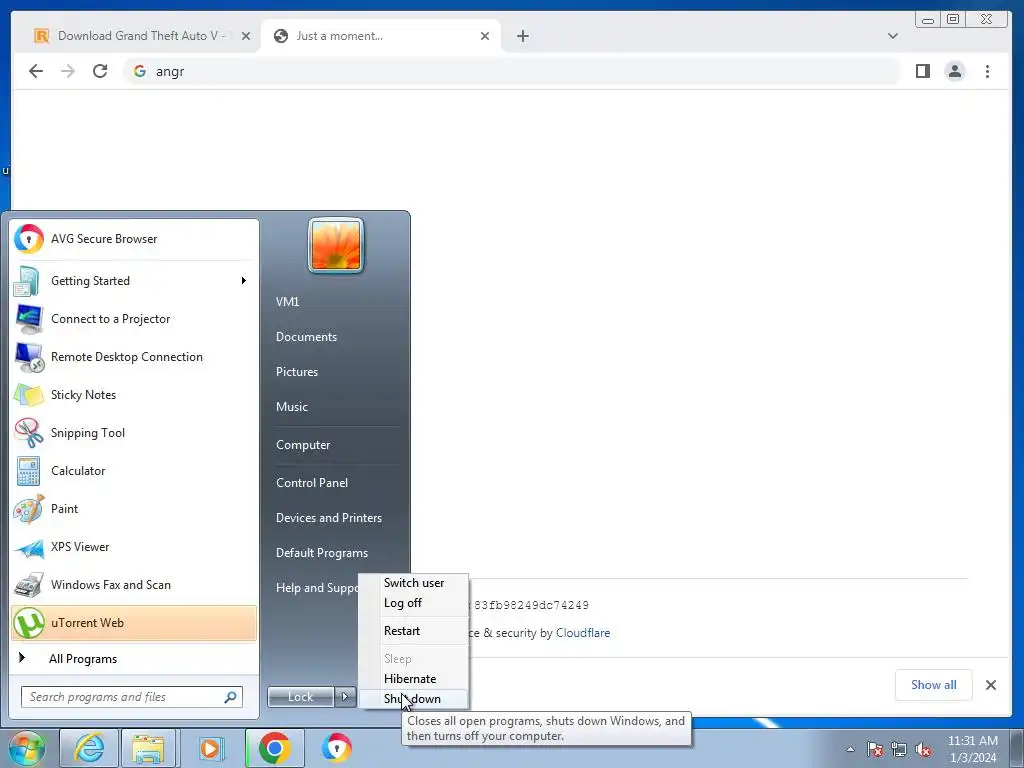Image resolution: width=1024 pixels, height=768 pixels.
Task: Close the Grand Theft Auto V tab
Action: pyautogui.click(x=246, y=36)
